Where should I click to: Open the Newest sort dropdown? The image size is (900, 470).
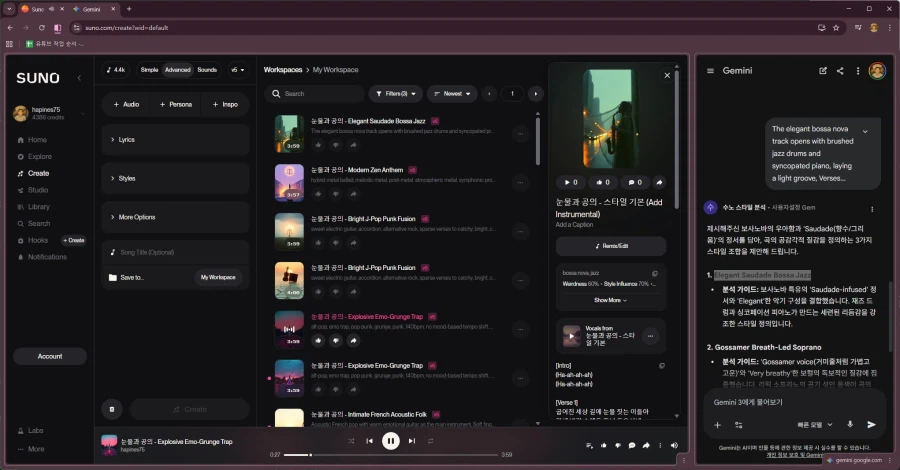tap(451, 94)
